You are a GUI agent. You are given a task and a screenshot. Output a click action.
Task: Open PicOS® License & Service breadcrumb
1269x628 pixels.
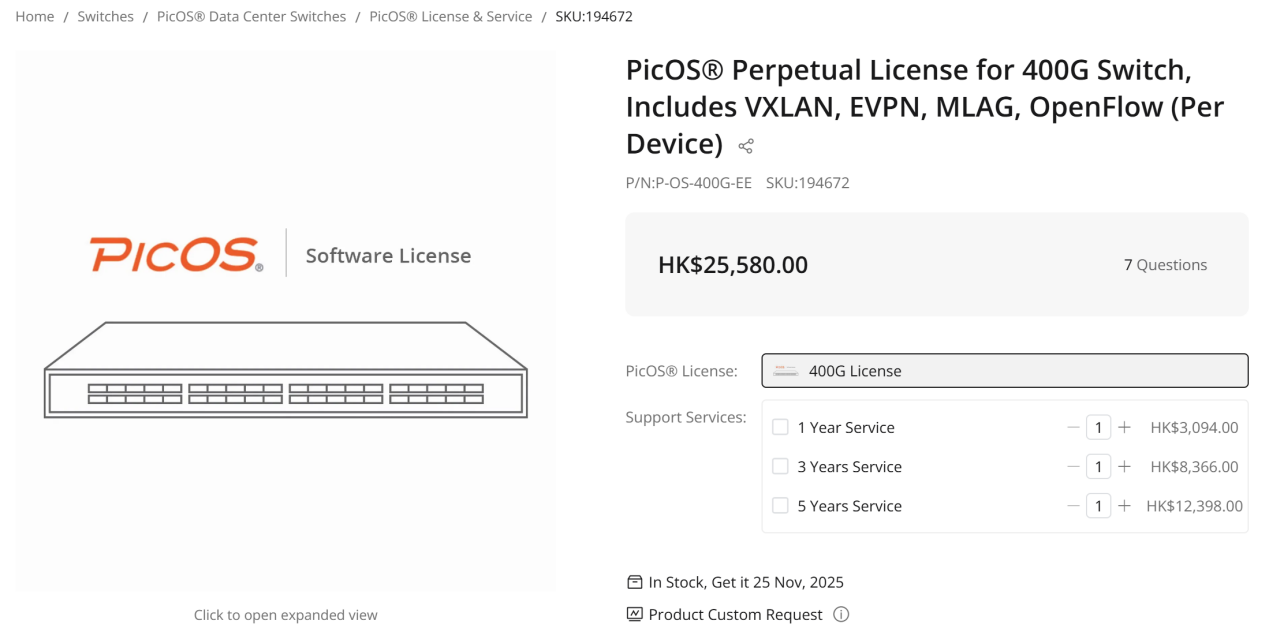click(450, 17)
